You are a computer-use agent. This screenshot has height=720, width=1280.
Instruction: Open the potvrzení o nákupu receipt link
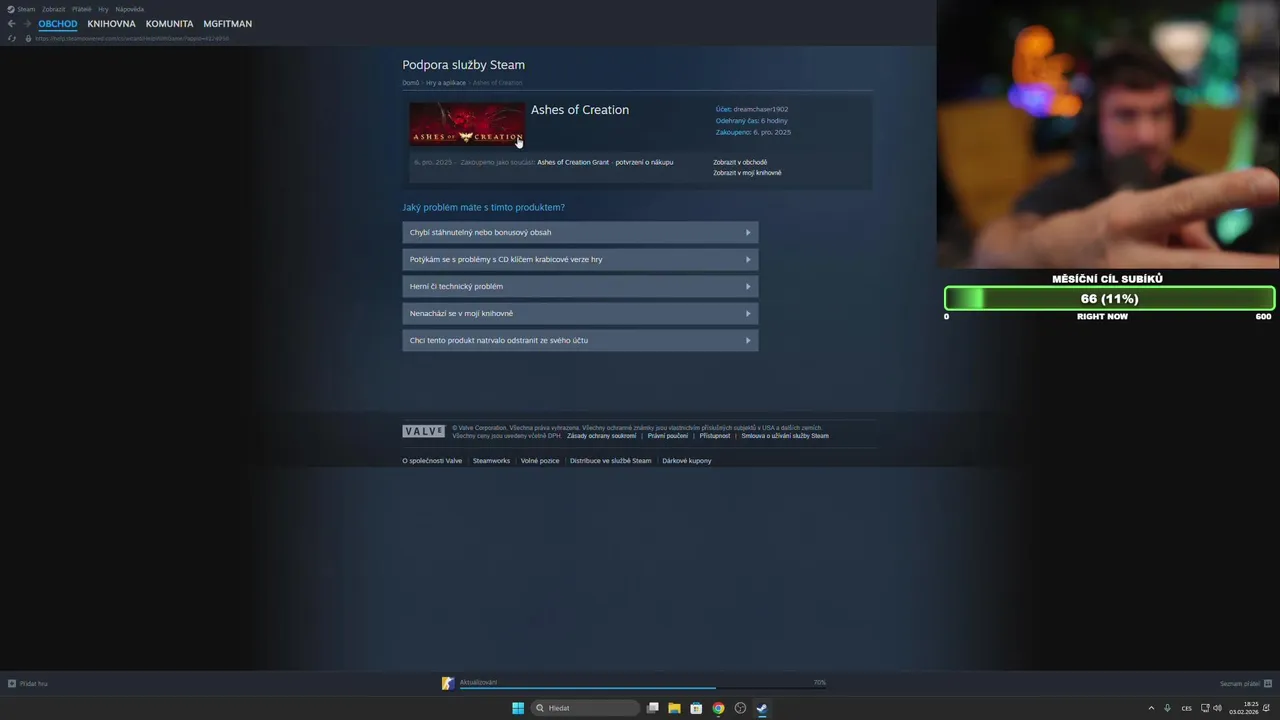coord(644,162)
